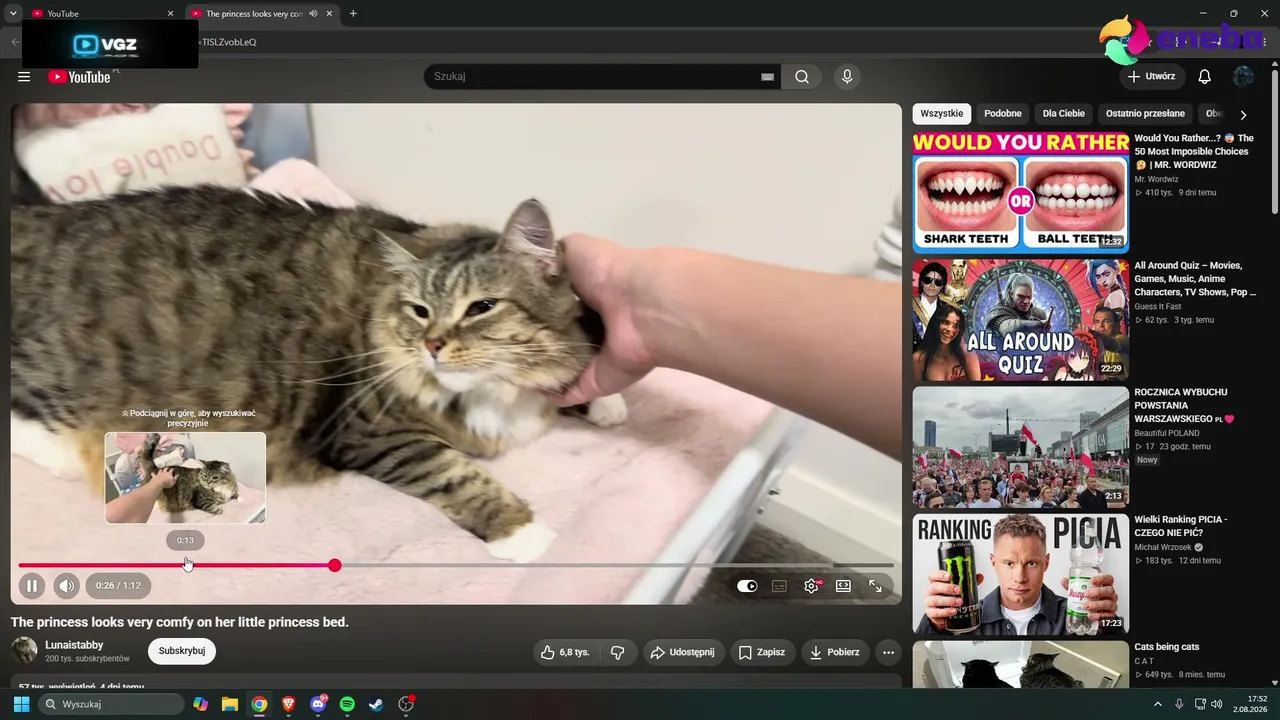Image resolution: width=1280 pixels, height=720 pixels.
Task: Start voice search with the microphone
Action: pyautogui.click(x=847, y=77)
